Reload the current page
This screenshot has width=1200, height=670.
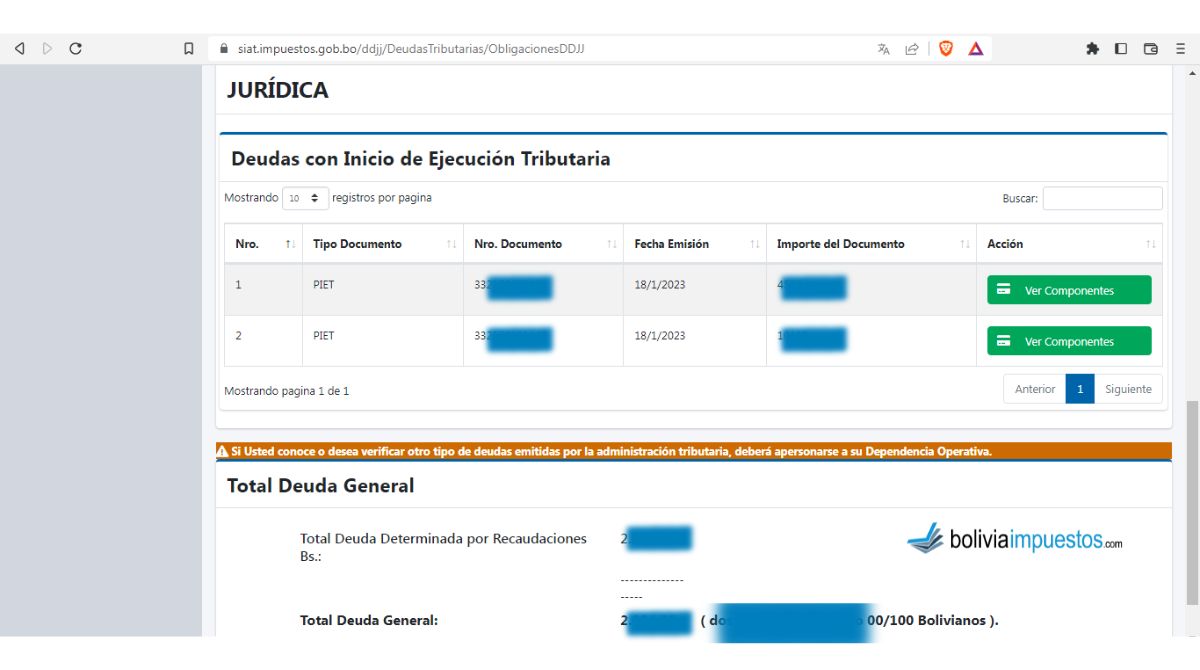(x=75, y=48)
